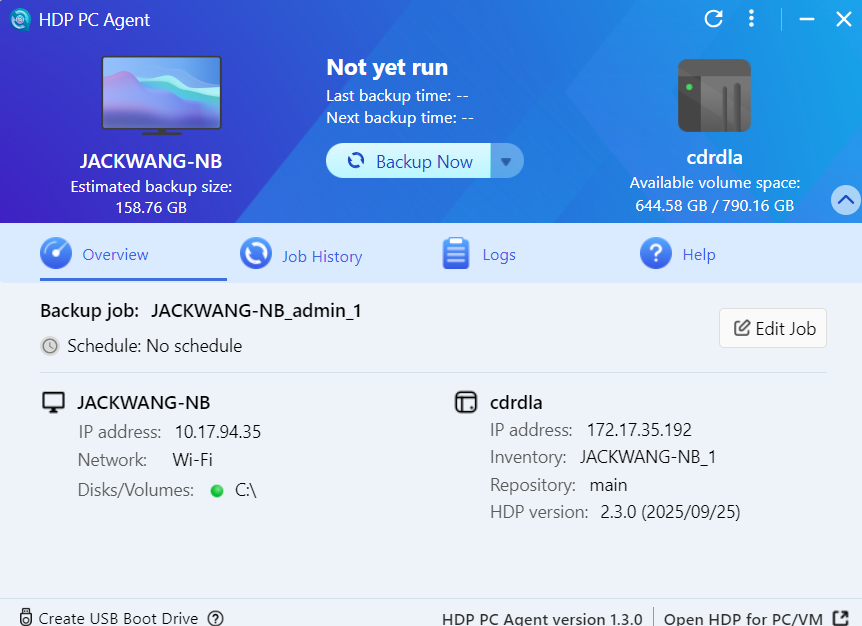Click the schedule clock icon
The width and height of the screenshot is (862, 626).
click(x=50, y=346)
